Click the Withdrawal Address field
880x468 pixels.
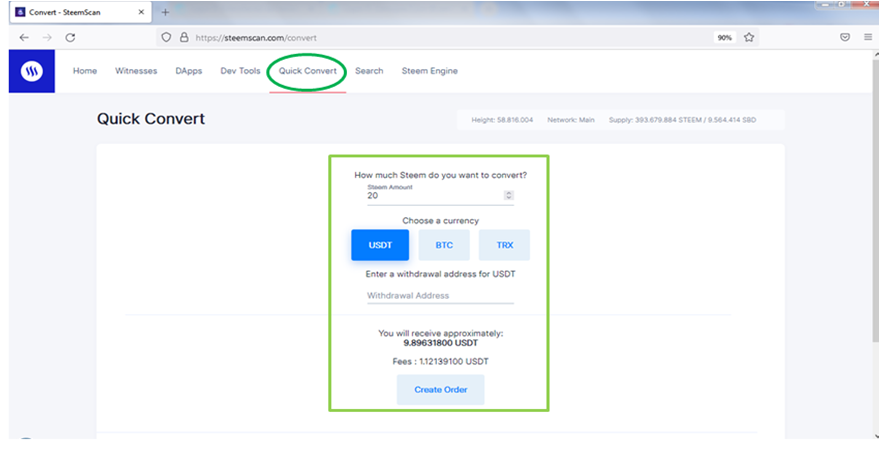(x=440, y=295)
